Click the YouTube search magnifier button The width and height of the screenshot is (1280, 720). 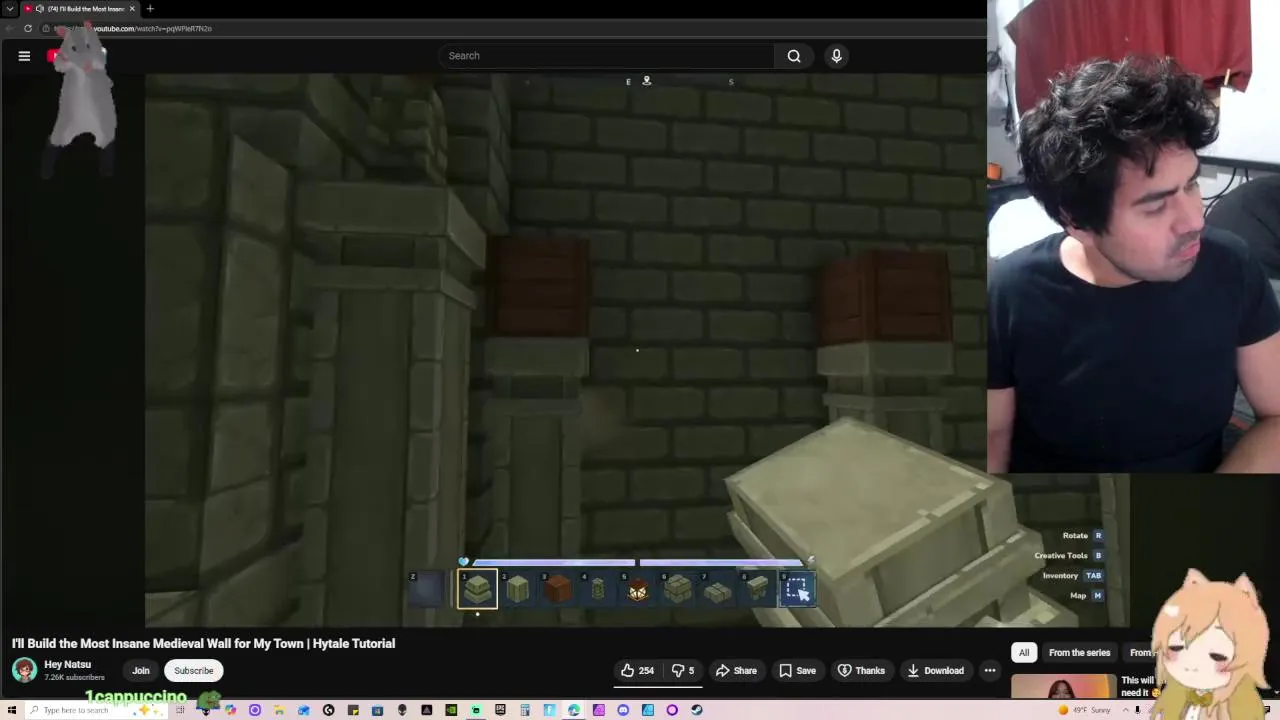(x=794, y=56)
